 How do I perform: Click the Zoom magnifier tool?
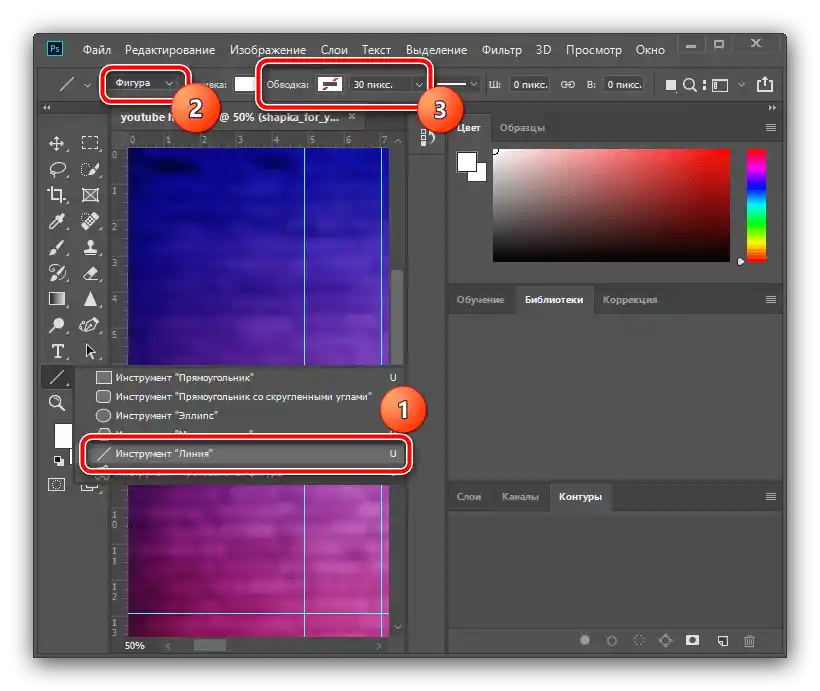tap(58, 402)
